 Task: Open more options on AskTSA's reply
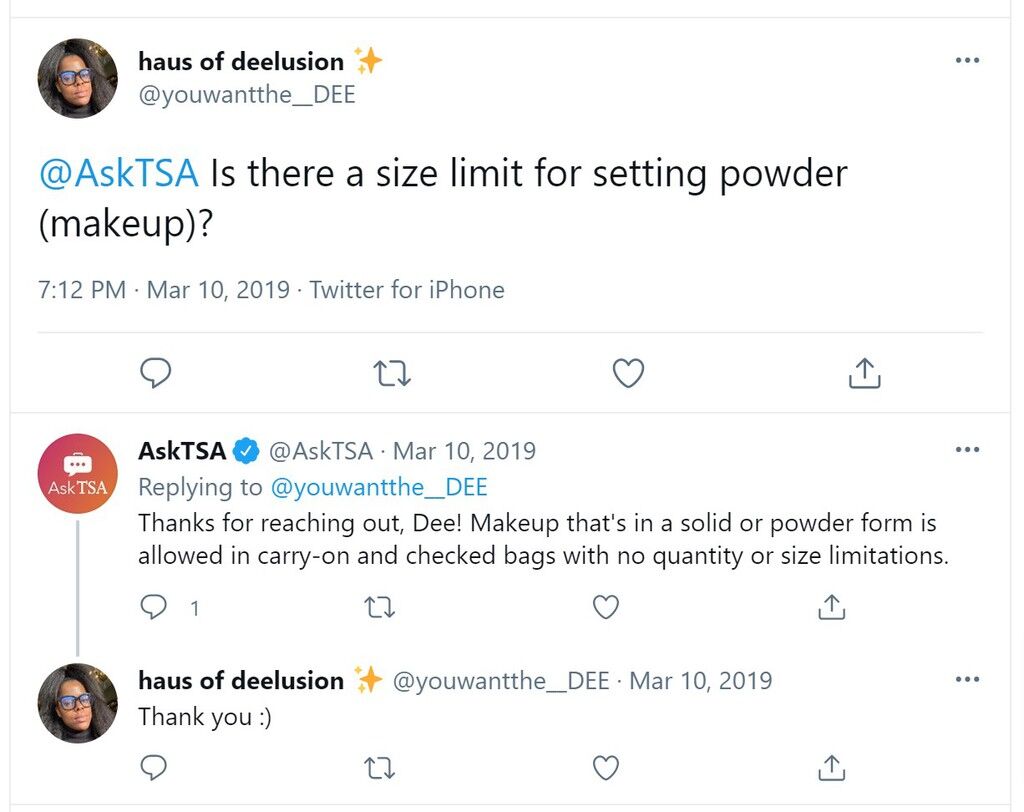967,449
